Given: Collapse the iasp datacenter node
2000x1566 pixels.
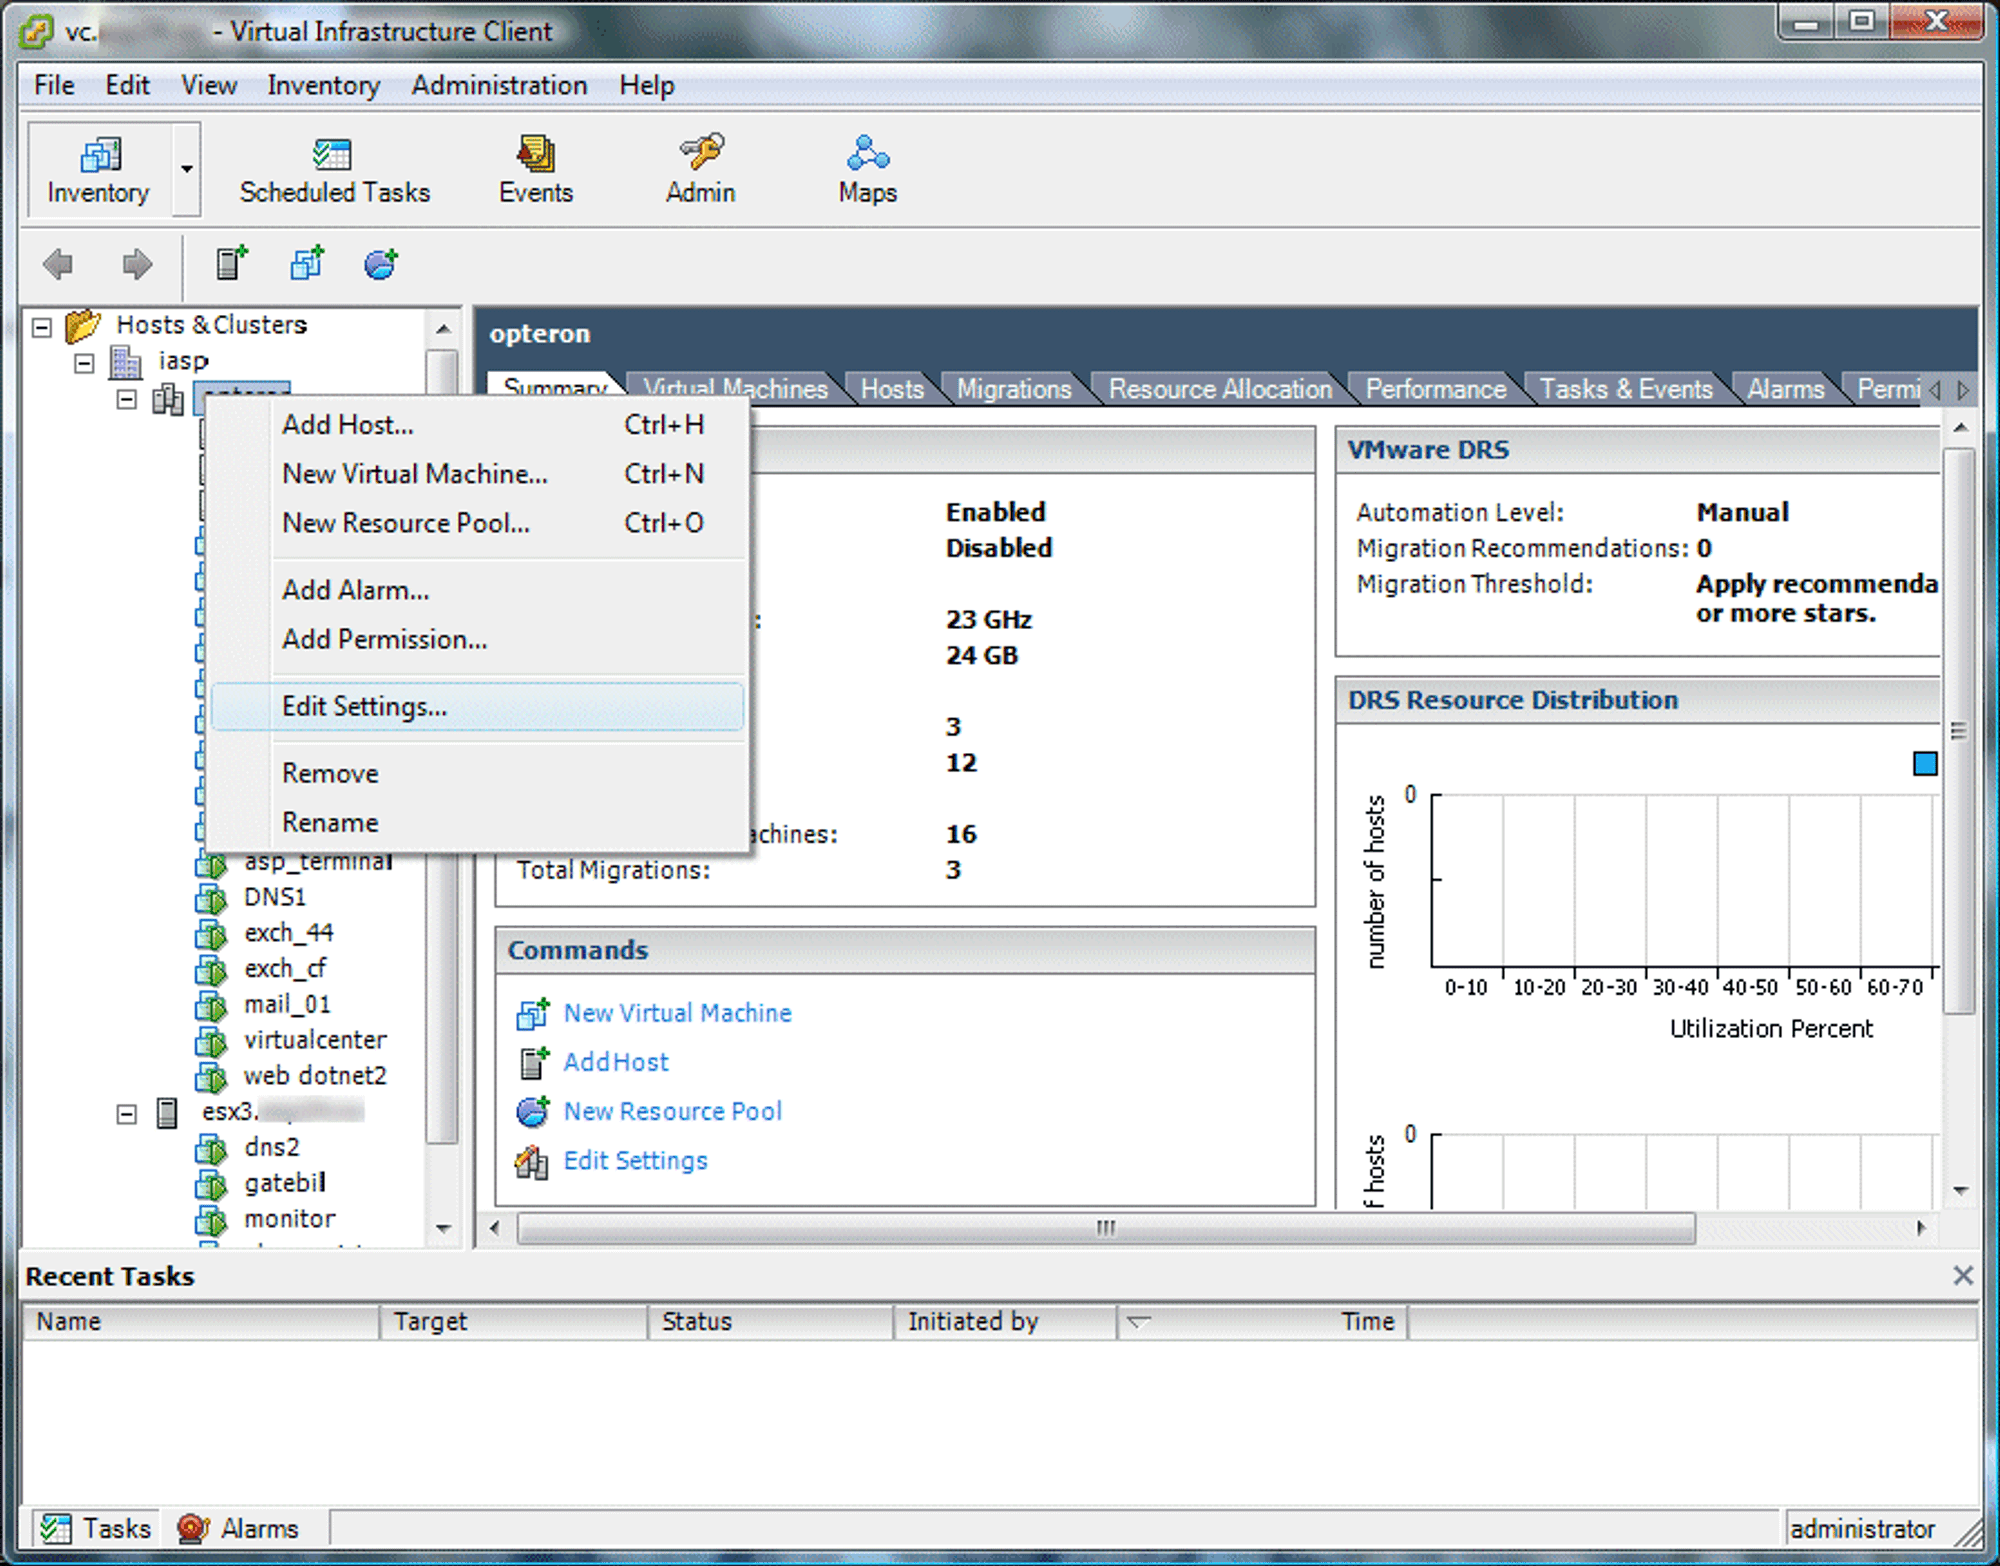Looking at the screenshot, I should click(x=84, y=363).
